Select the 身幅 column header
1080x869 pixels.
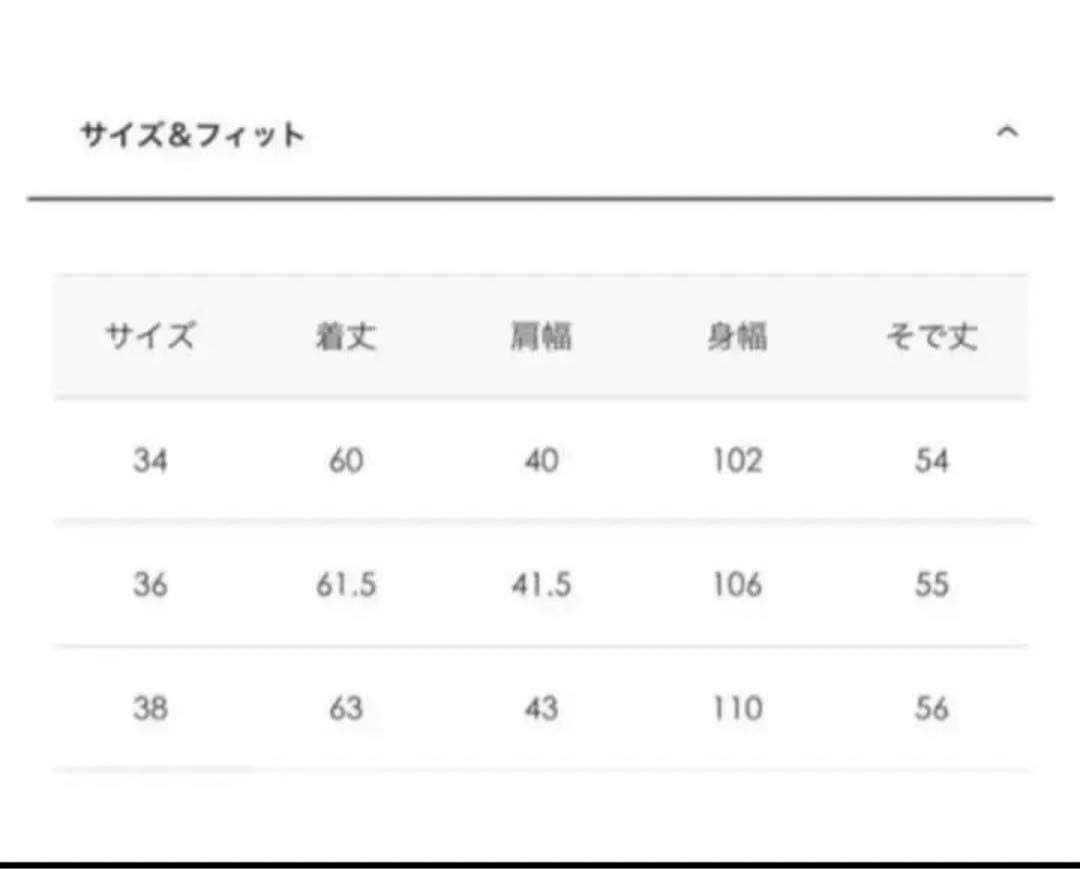point(737,337)
